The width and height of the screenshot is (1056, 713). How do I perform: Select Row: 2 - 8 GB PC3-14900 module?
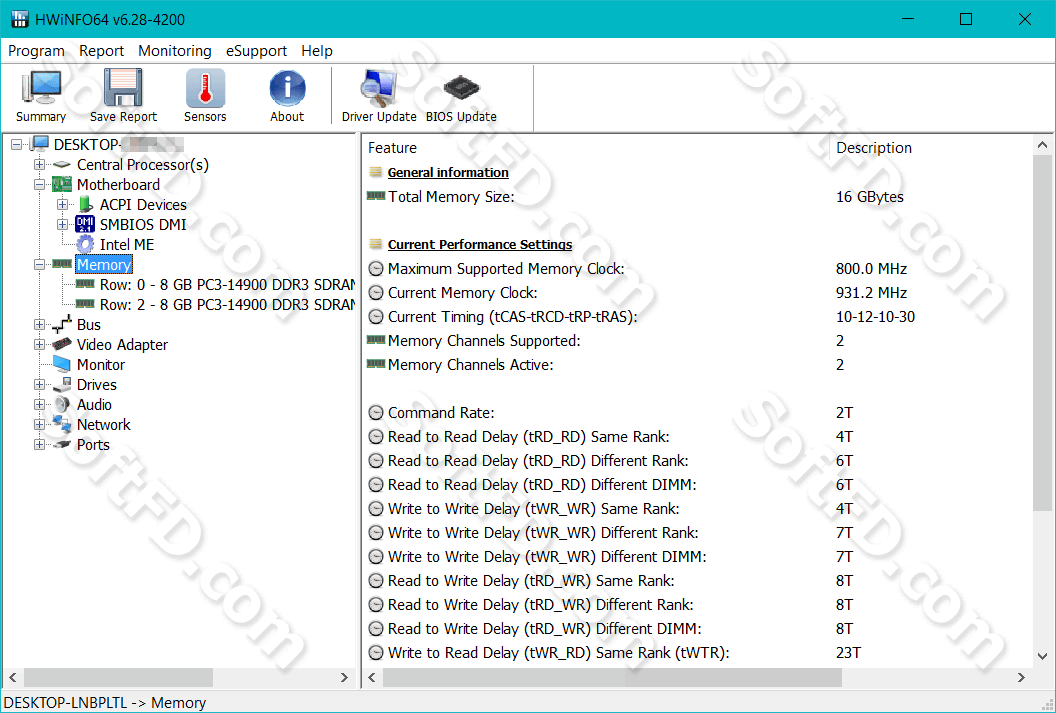227,305
